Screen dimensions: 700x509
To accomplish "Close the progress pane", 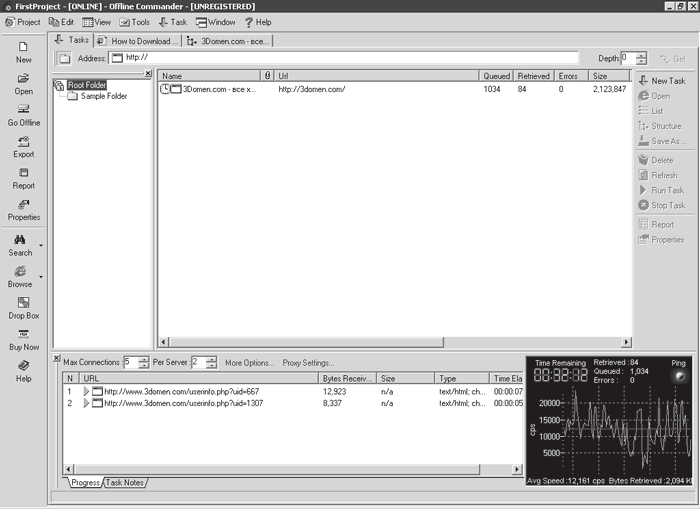I will pos(56,358).
